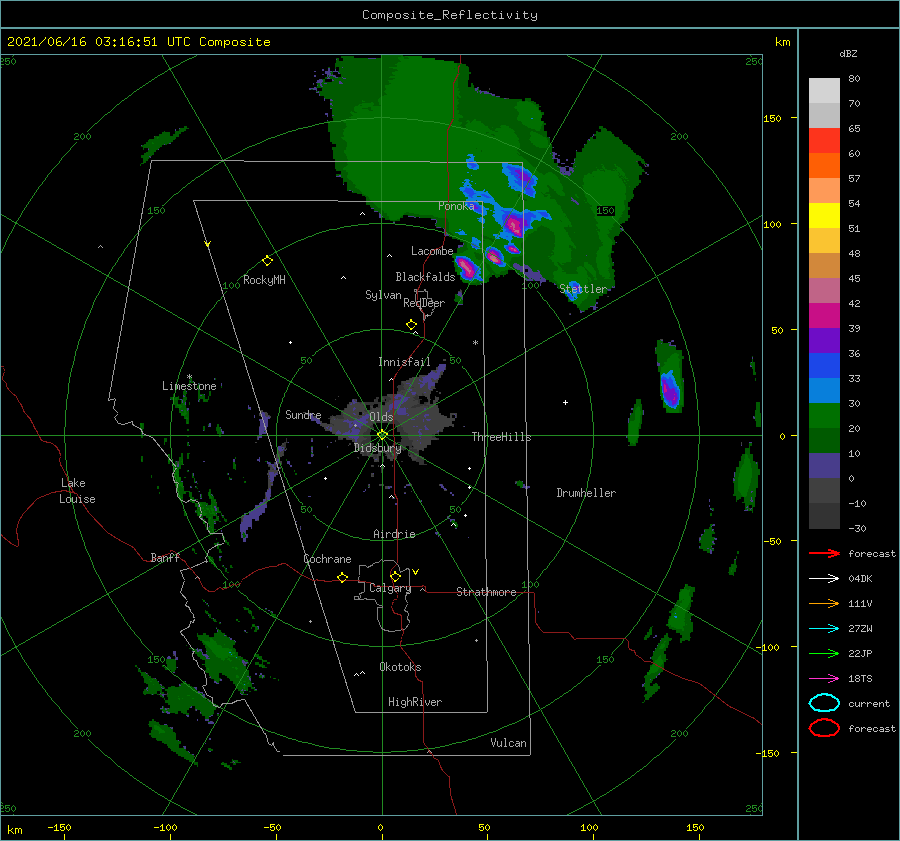The image size is (900, 841).
Task: Click the green 22JP arrow icon
Action: click(824, 653)
